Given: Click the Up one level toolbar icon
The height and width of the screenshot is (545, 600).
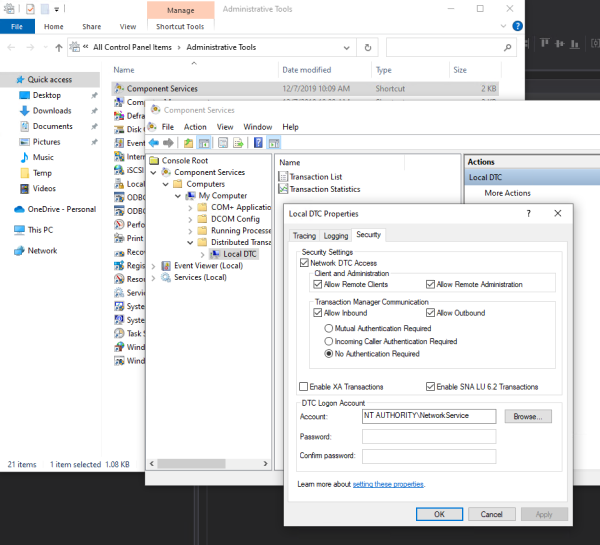Looking at the screenshot, I should coord(187,142).
